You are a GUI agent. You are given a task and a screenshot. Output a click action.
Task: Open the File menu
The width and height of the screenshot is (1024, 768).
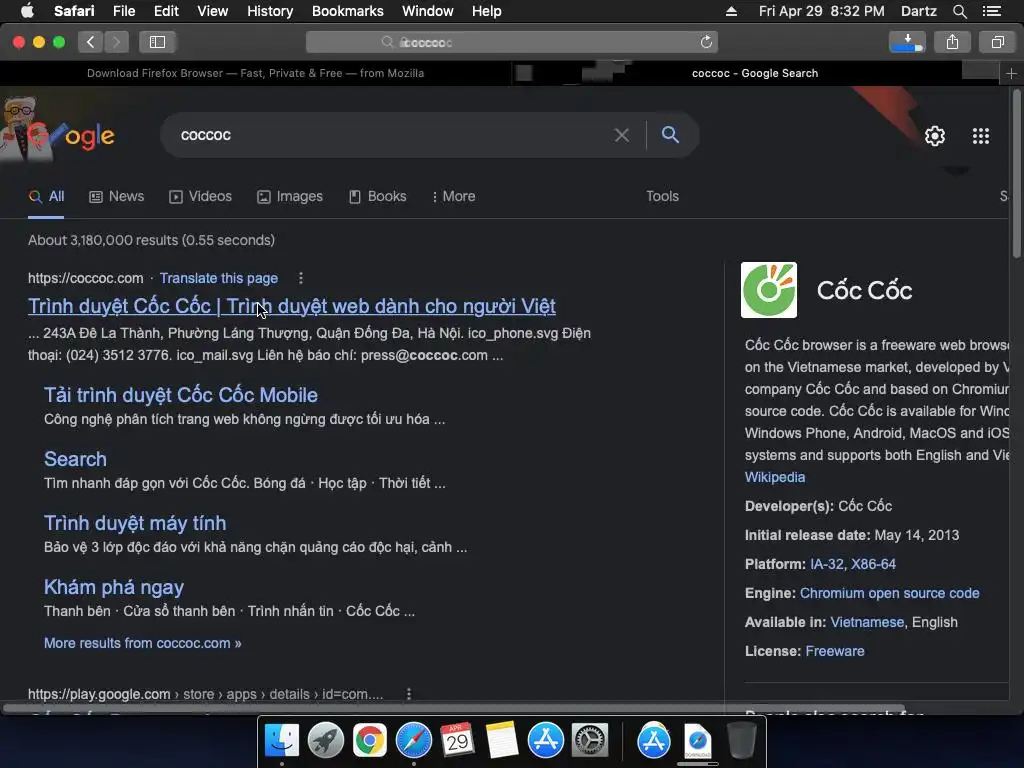123,11
